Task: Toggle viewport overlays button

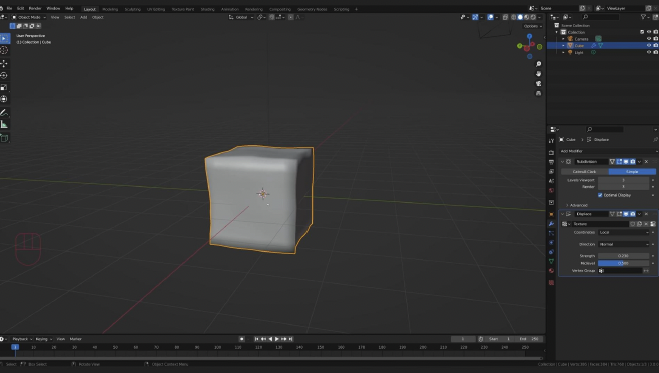Action: pos(490,17)
